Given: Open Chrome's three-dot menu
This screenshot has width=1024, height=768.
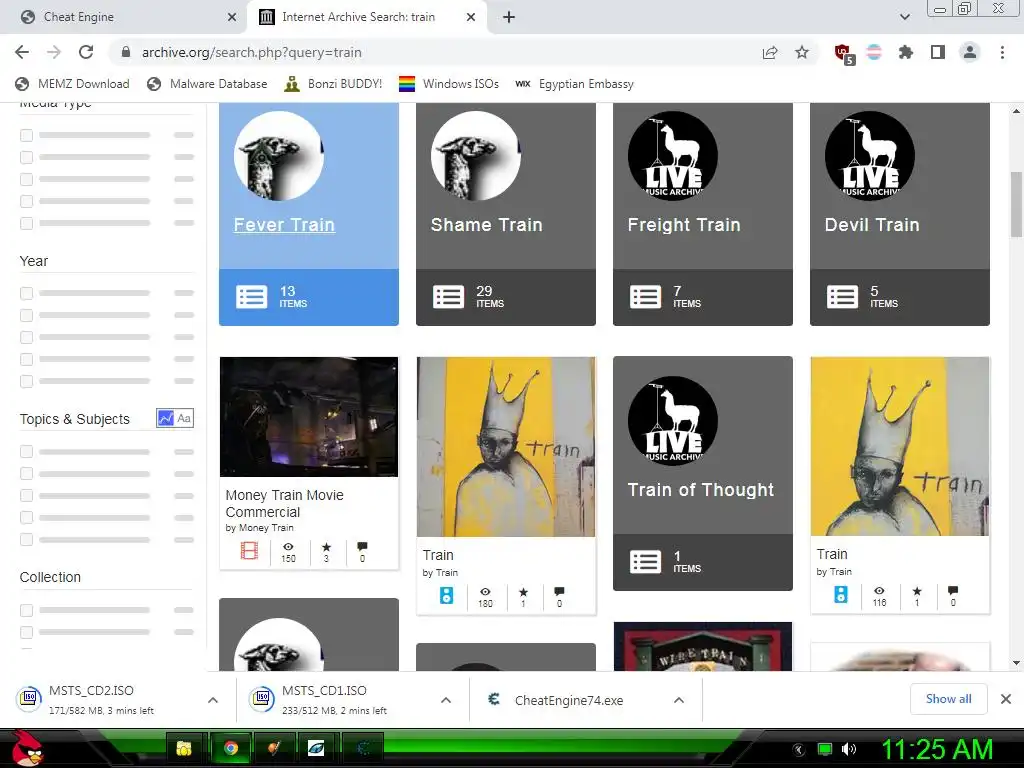Looking at the screenshot, I should pyautogui.click(x=1002, y=52).
